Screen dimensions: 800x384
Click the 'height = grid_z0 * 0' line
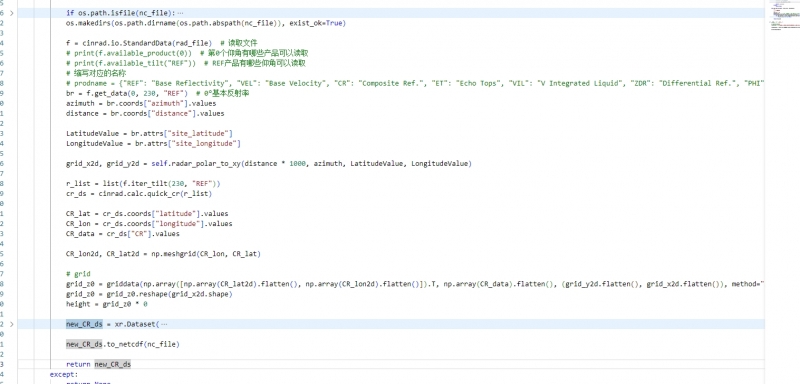click(x=107, y=304)
